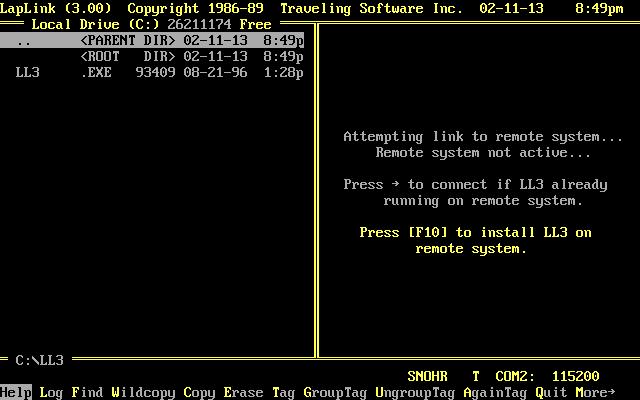
Task: Click the Attempting link to remote system text
Action: 483,136
